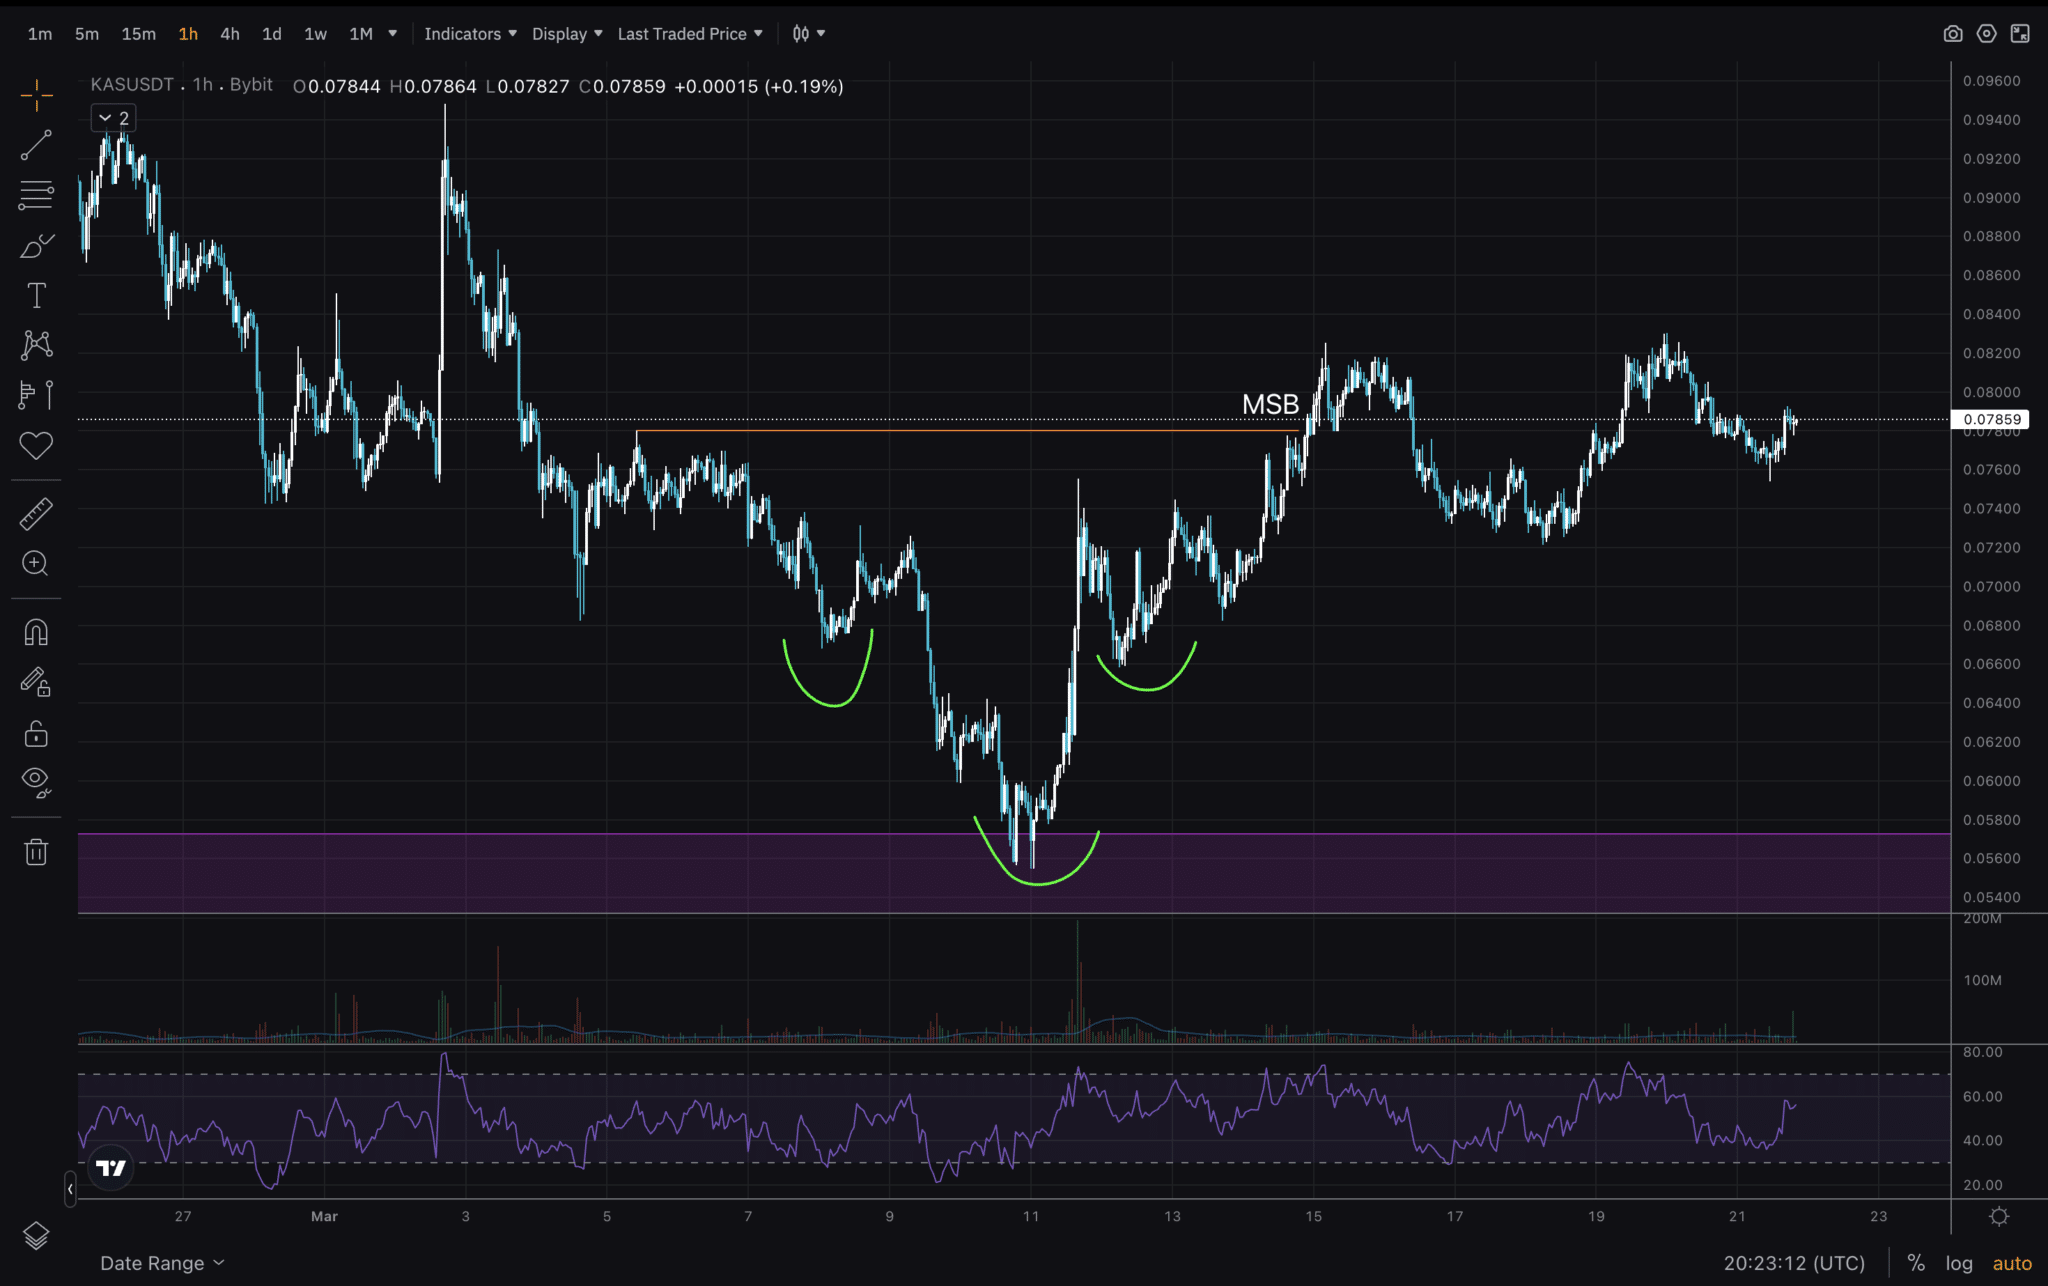The image size is (2048, 1286).
Task: Click the 0.09600 price axis label
Action: point(1991,81)
